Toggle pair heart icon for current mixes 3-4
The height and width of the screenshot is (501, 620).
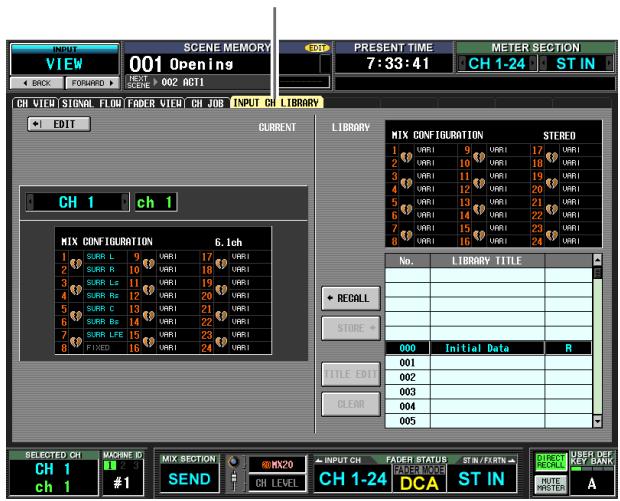coord(76,289)
